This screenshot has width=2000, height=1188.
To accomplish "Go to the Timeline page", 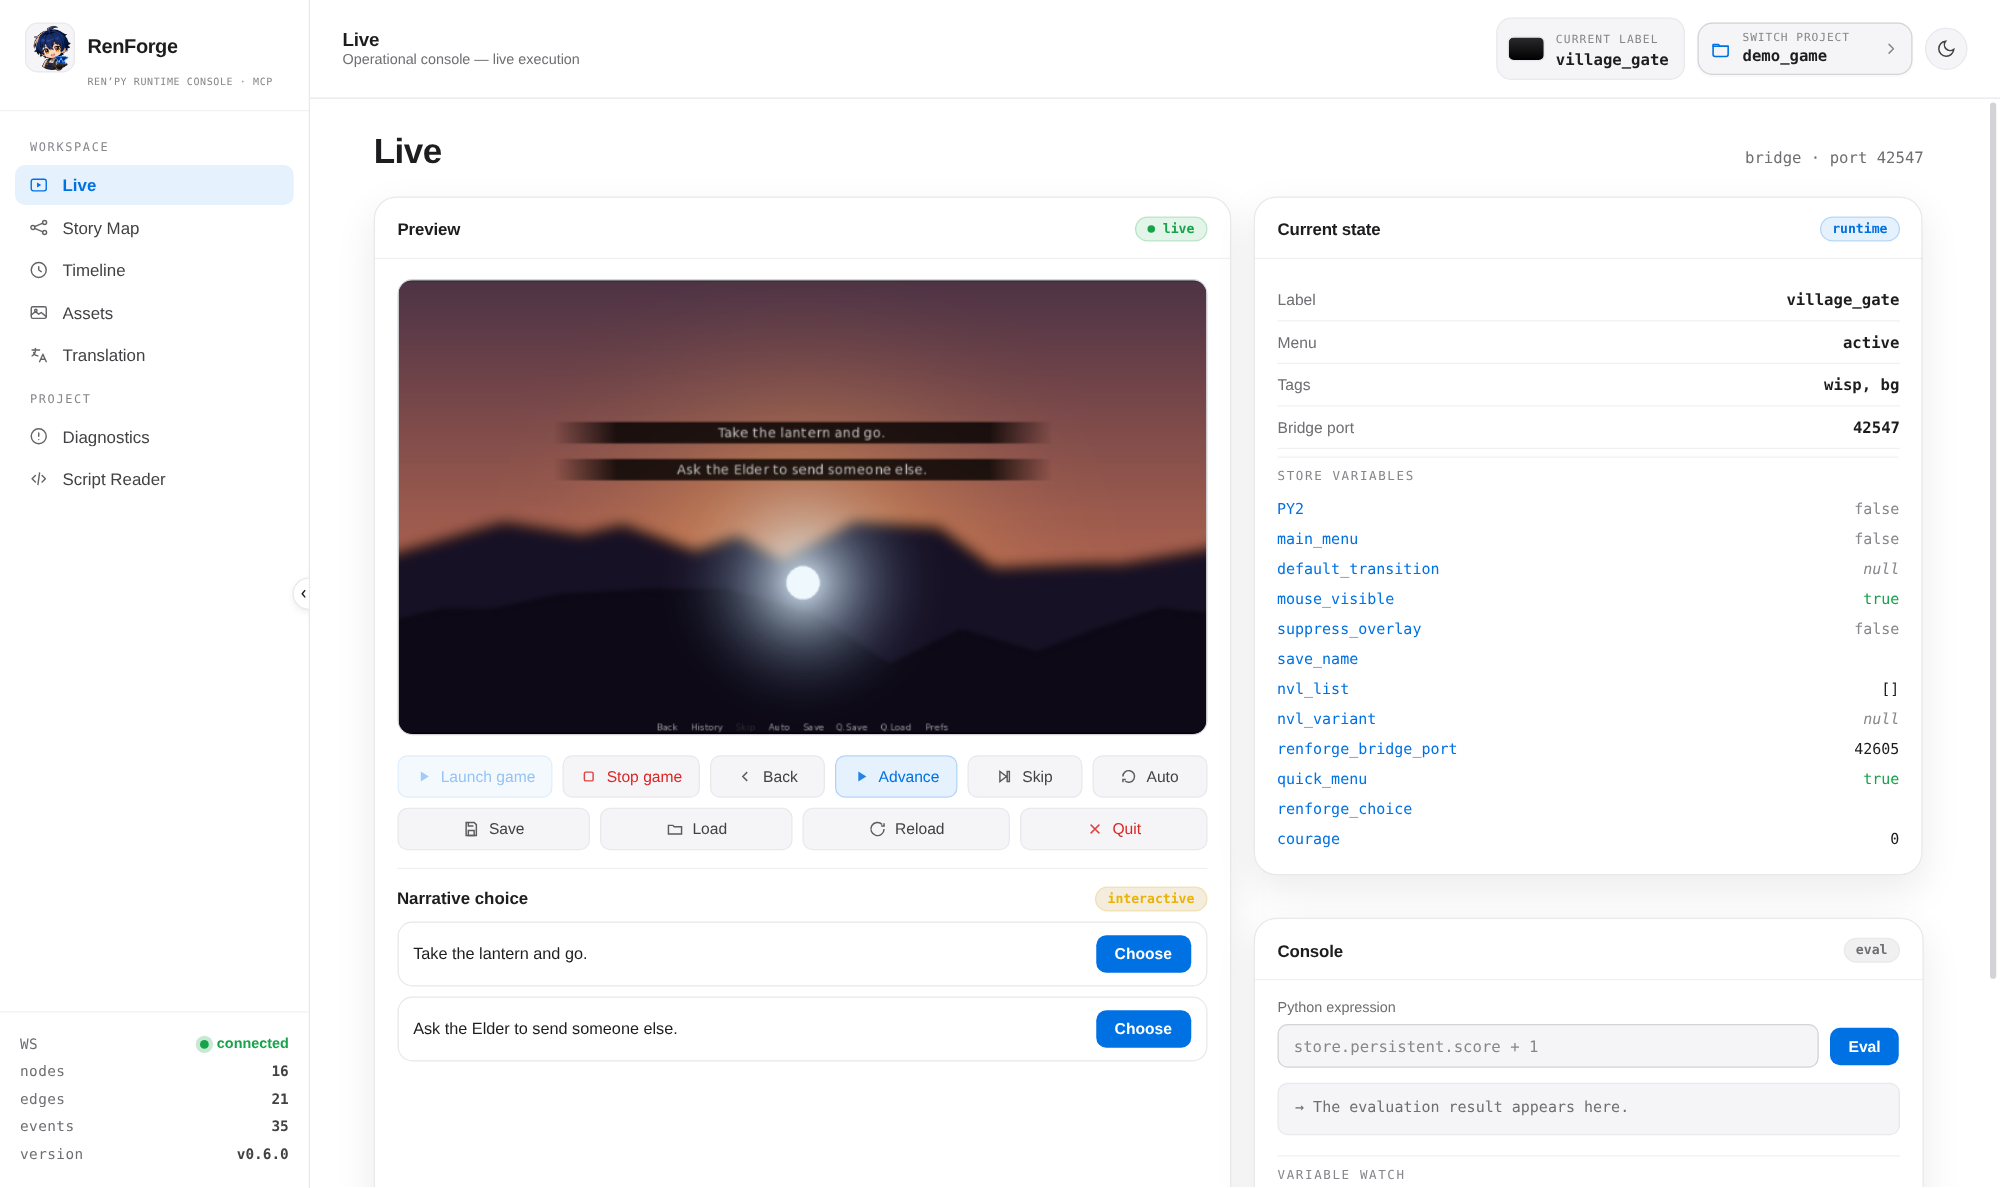I will [154, 270].
